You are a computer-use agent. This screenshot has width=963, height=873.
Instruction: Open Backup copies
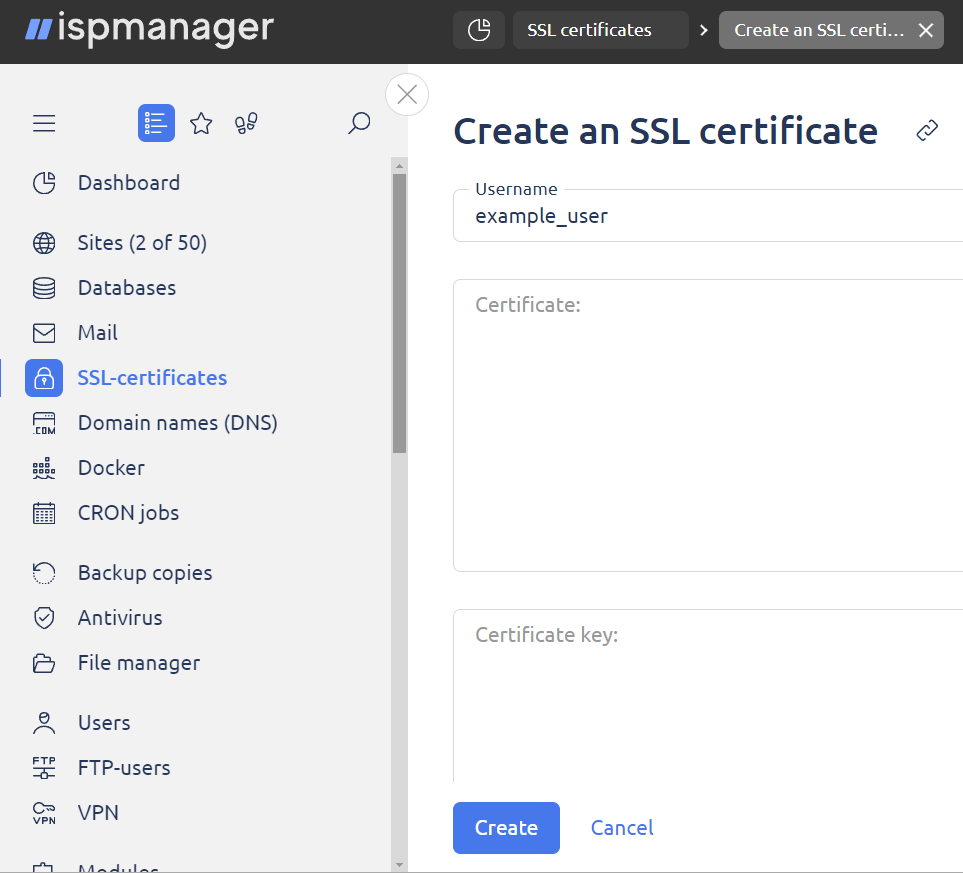(145, 573)
